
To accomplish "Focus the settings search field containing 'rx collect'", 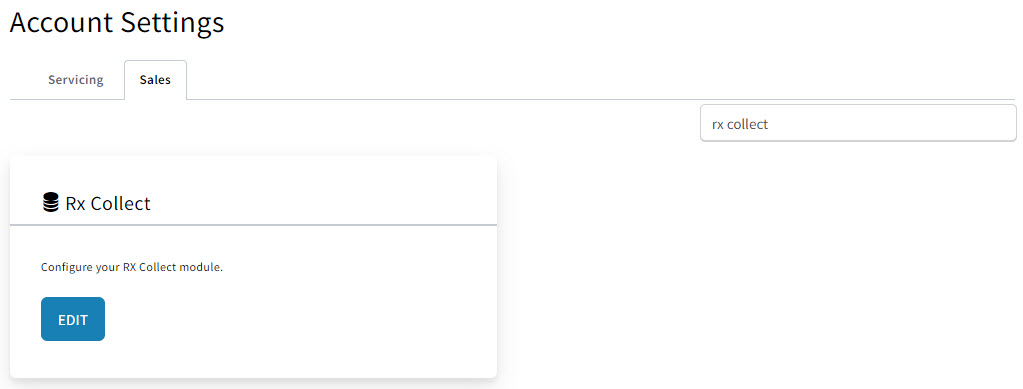I will (858, 123).
